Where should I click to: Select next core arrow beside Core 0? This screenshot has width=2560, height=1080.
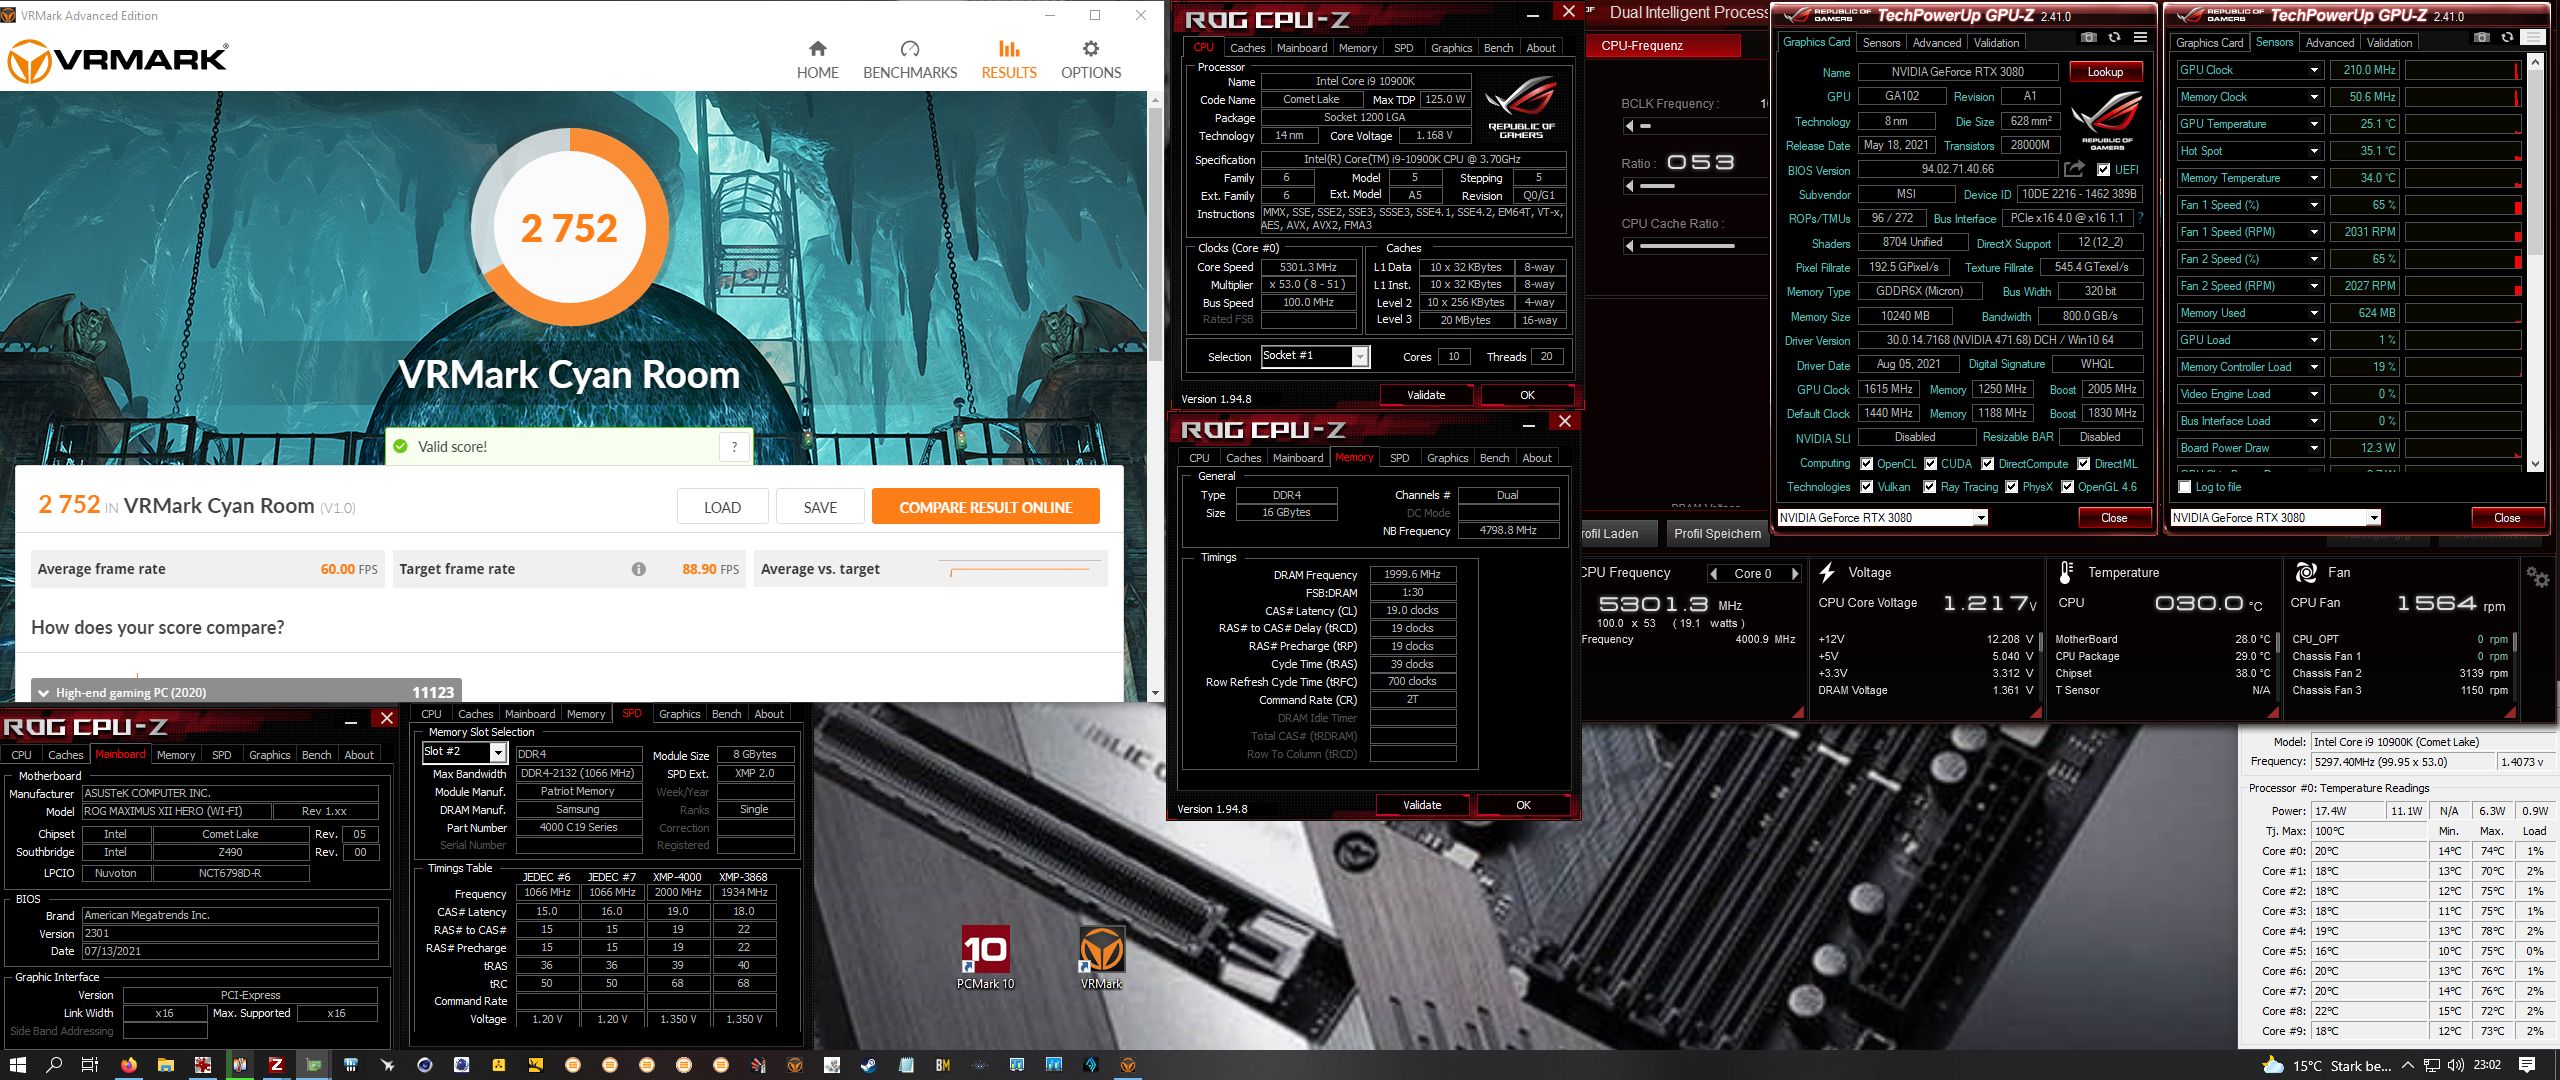1795,574
